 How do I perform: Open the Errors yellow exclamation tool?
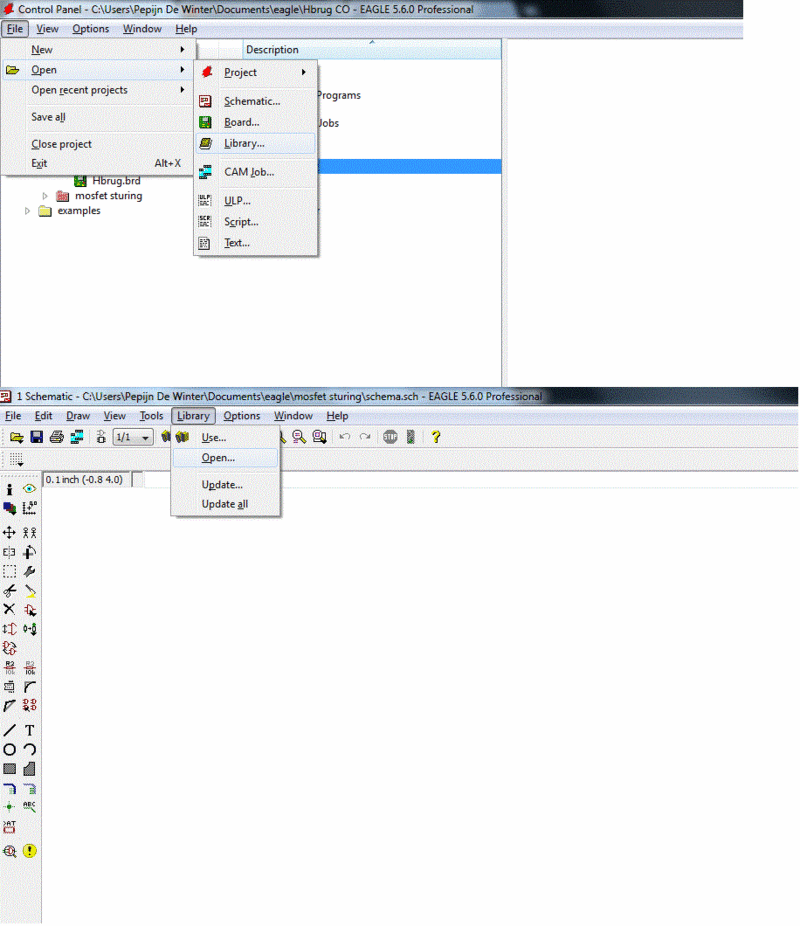(x=30, y=852)
